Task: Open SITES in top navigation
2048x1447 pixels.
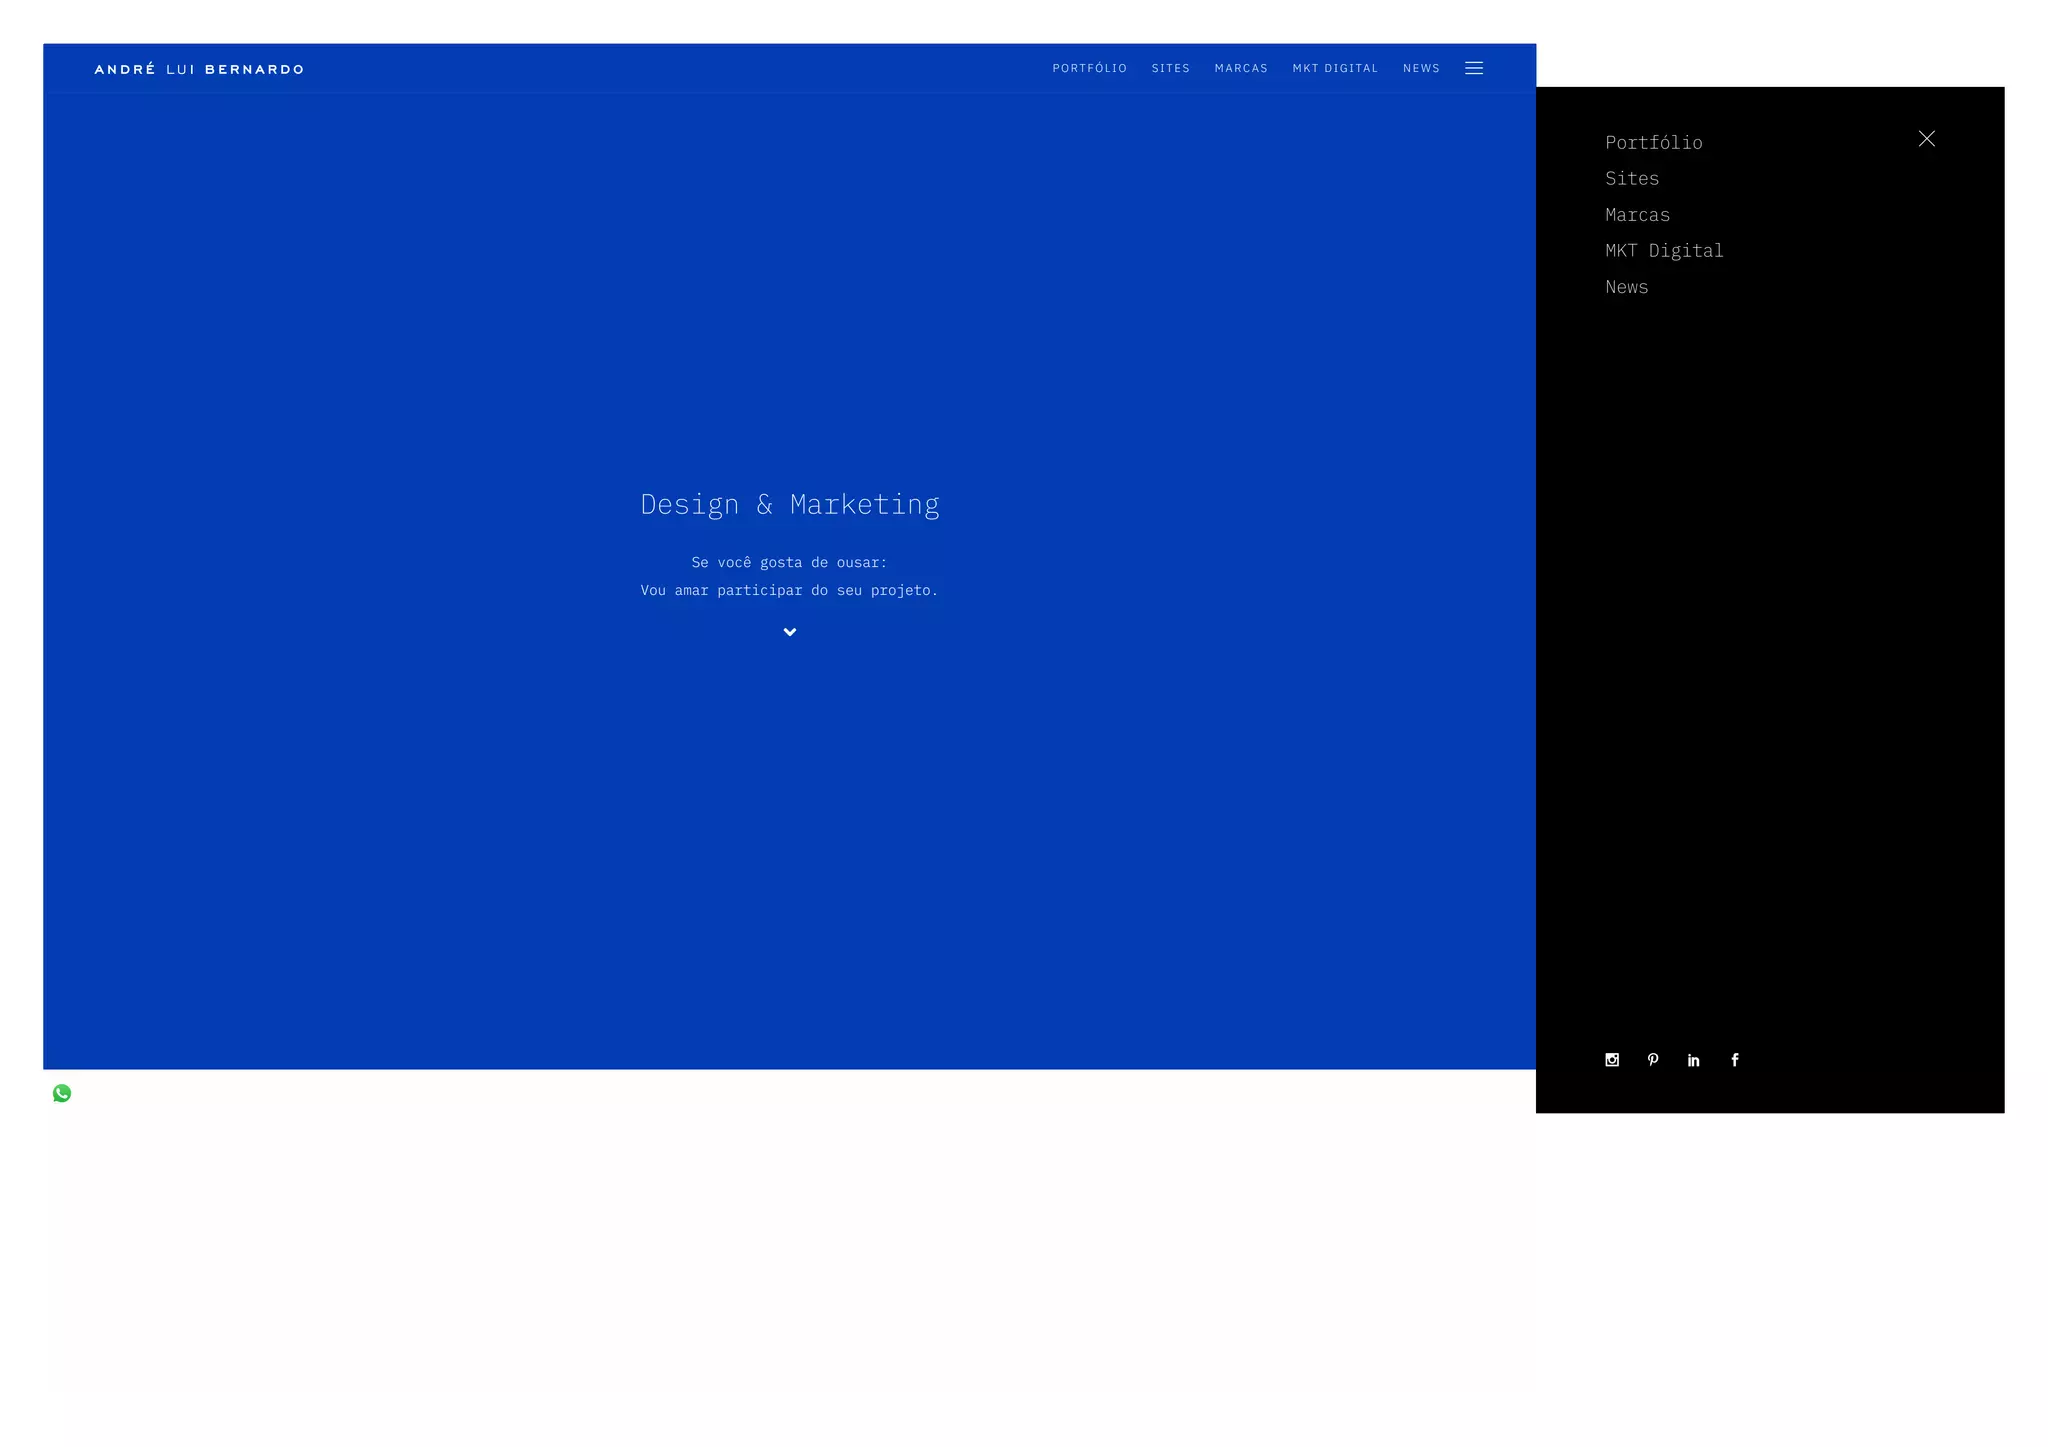Action: click(x=1170, y=68)
